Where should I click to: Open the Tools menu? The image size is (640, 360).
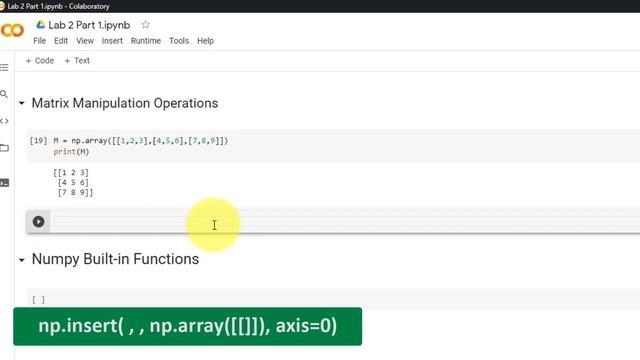(x=179, y=41)
